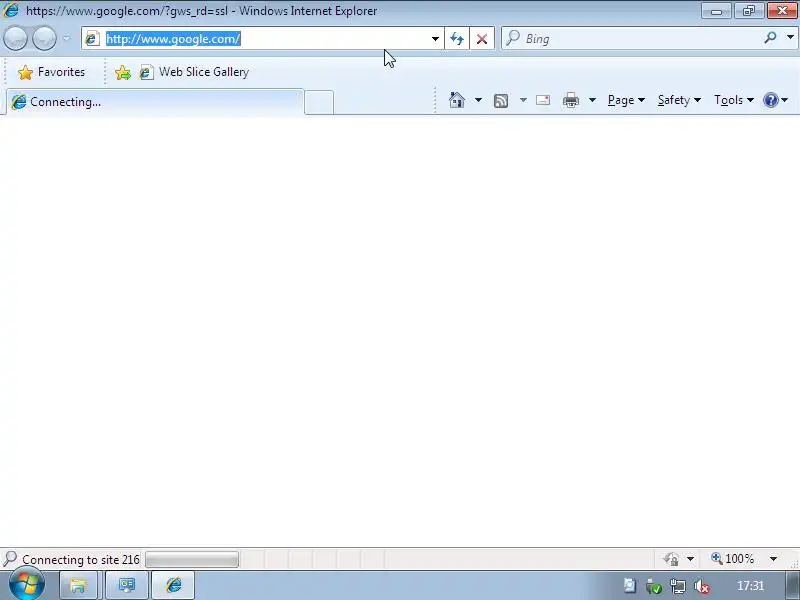Open the Tools menu
The width and height of the screenshot is (800, 600).
click(734, 100)
